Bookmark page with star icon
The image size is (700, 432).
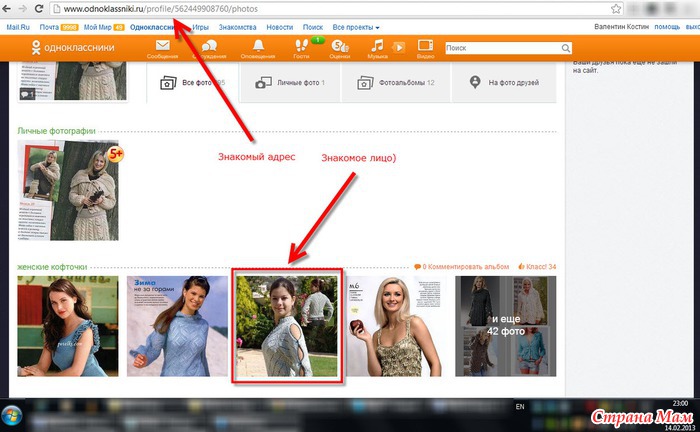point(616,8)
